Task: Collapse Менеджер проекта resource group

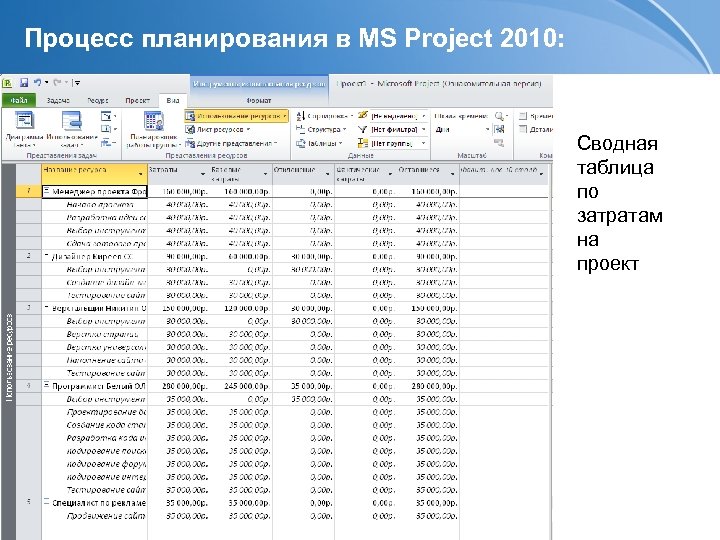Action: [x=46, y=191]
